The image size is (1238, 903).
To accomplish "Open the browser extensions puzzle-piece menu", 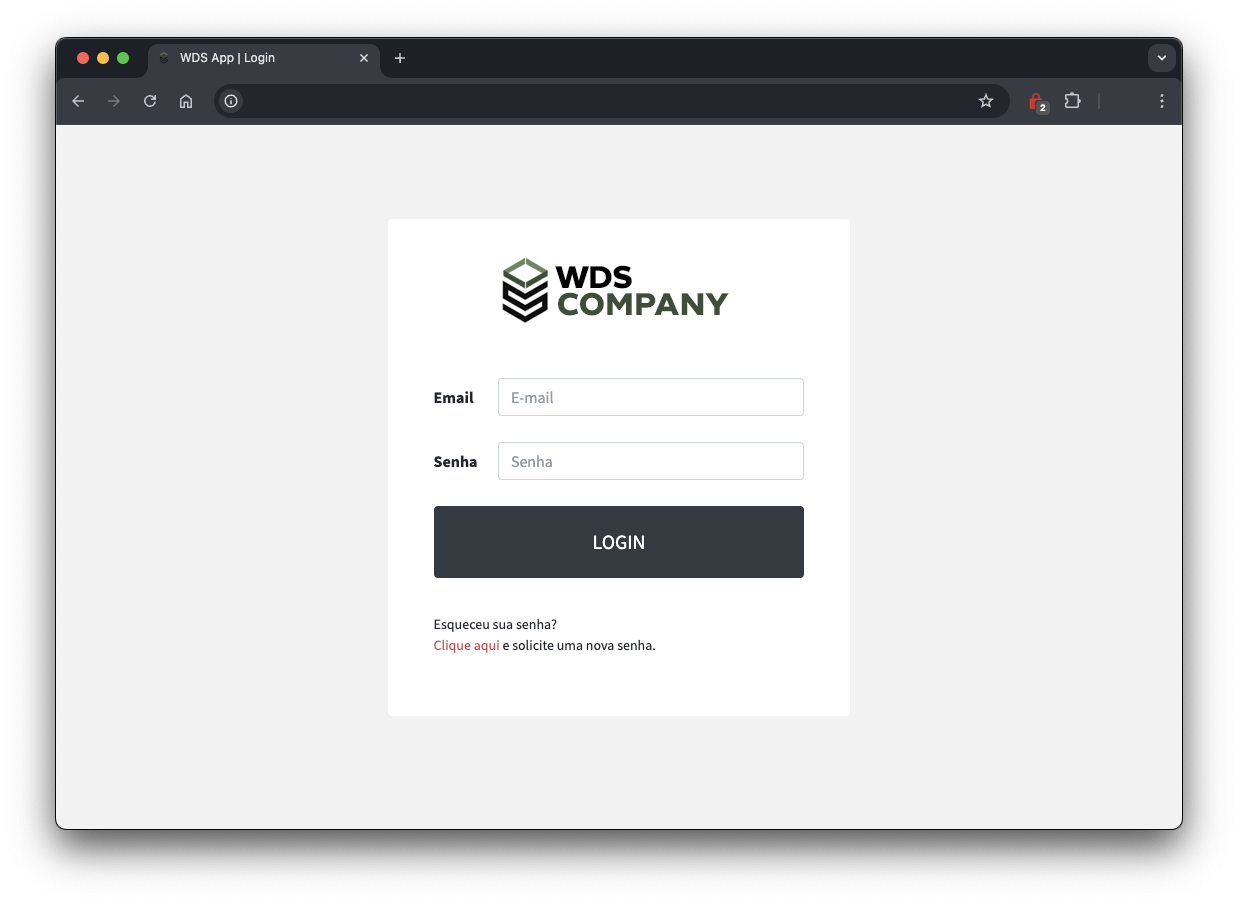I will pyautogui.click(x=1072, y=100).
